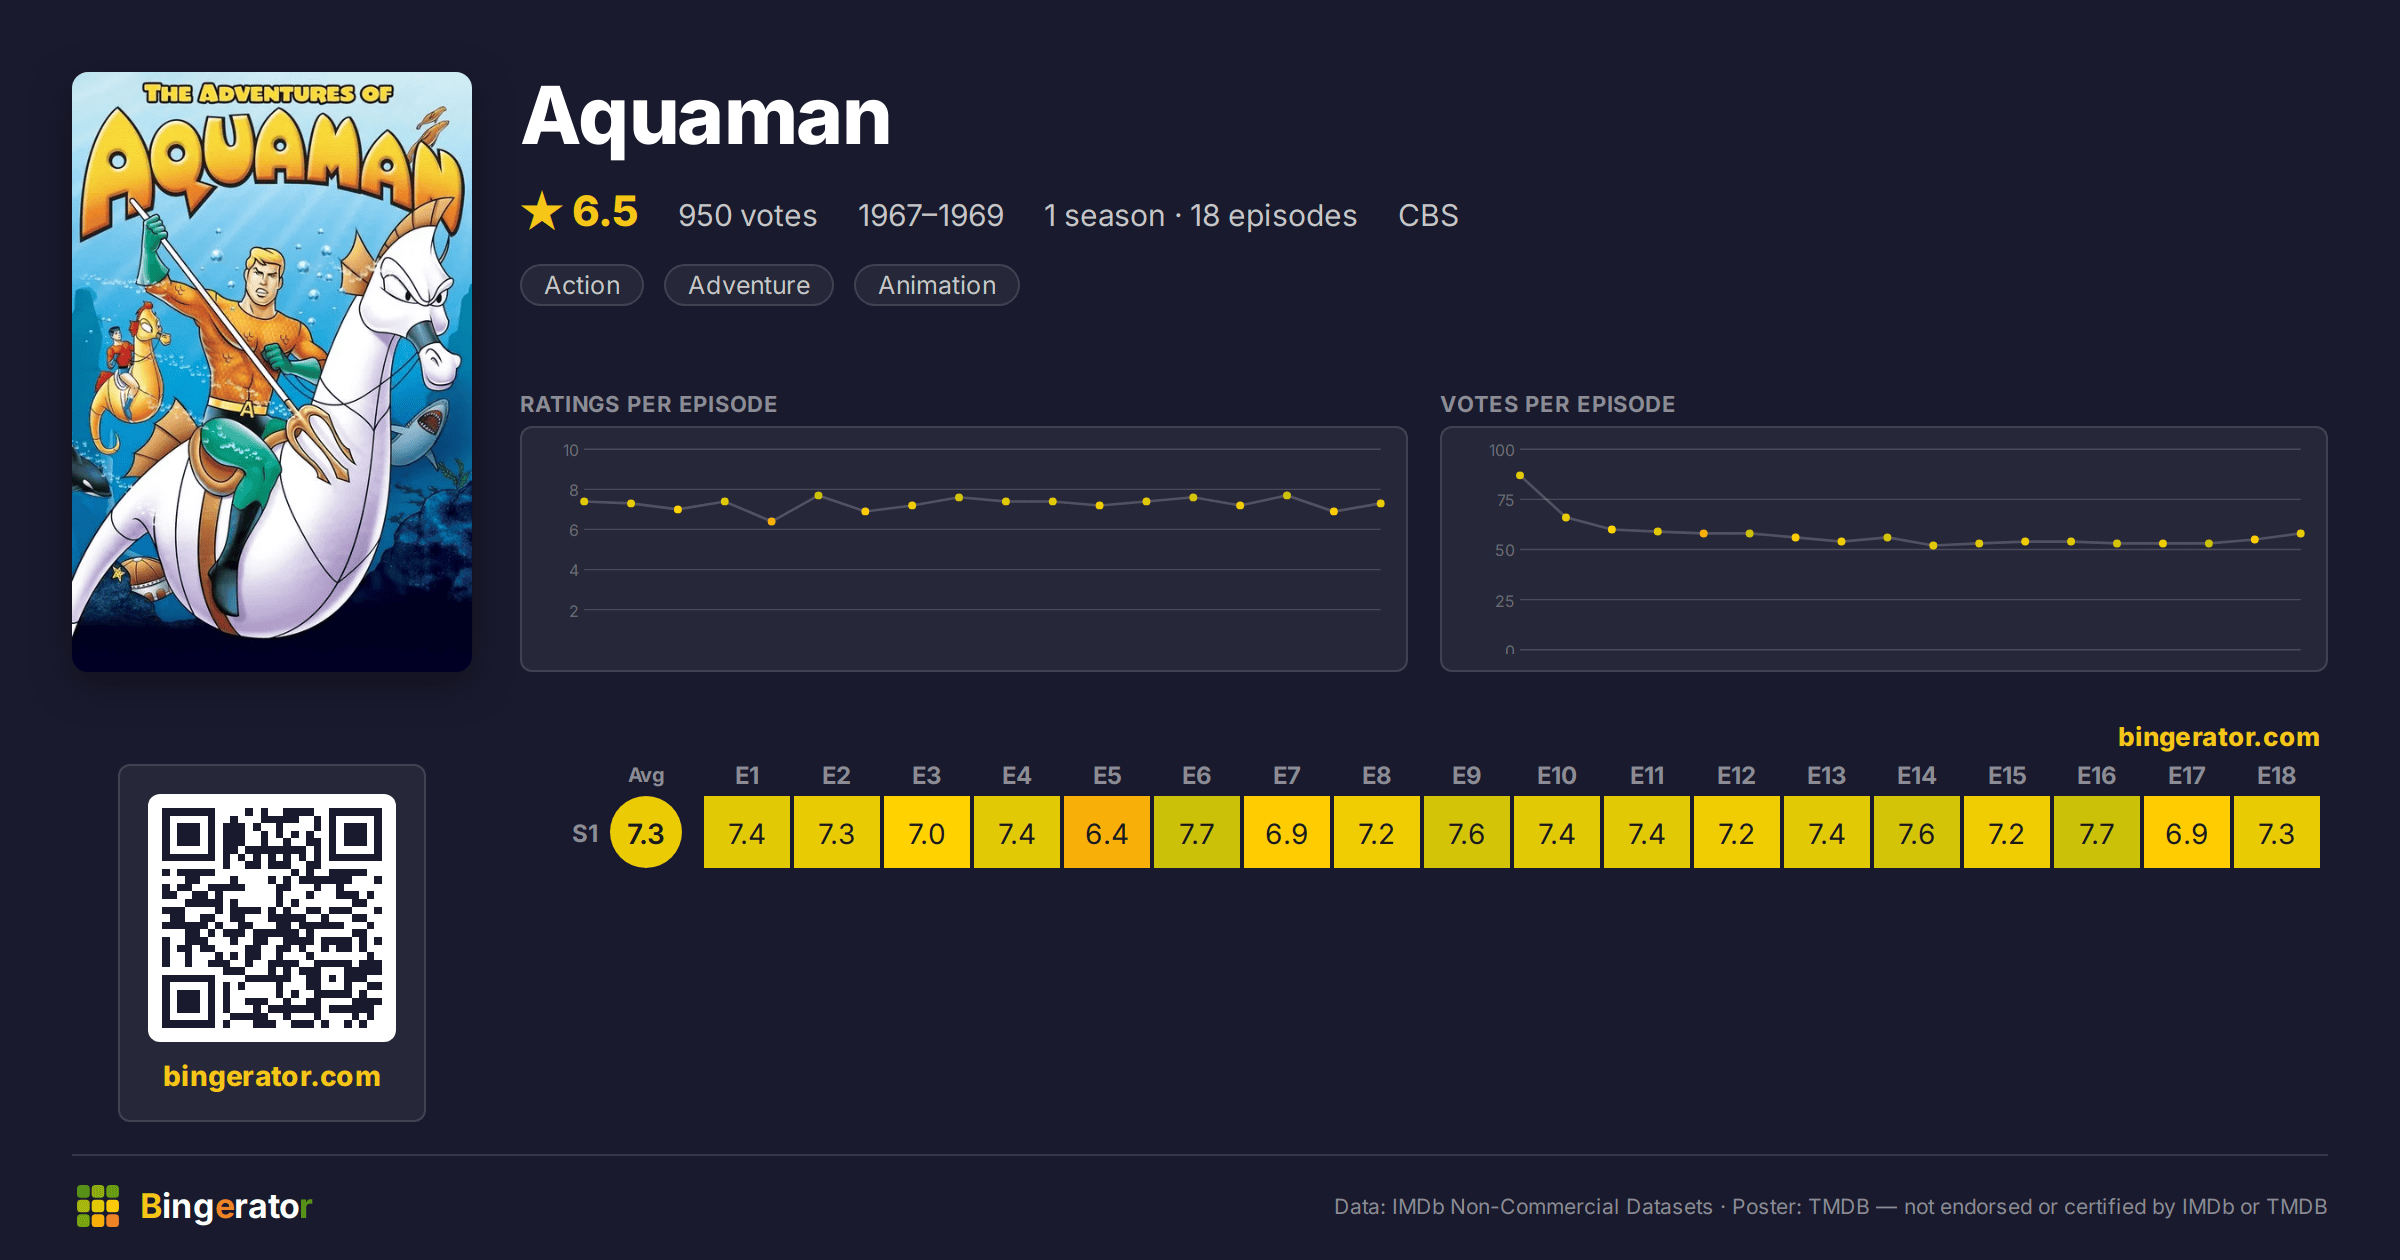Viewport: 2400px width, 1260px height.
Task: Click the E6 rating cell 7.7
Action: click(x=1197, y=832)
